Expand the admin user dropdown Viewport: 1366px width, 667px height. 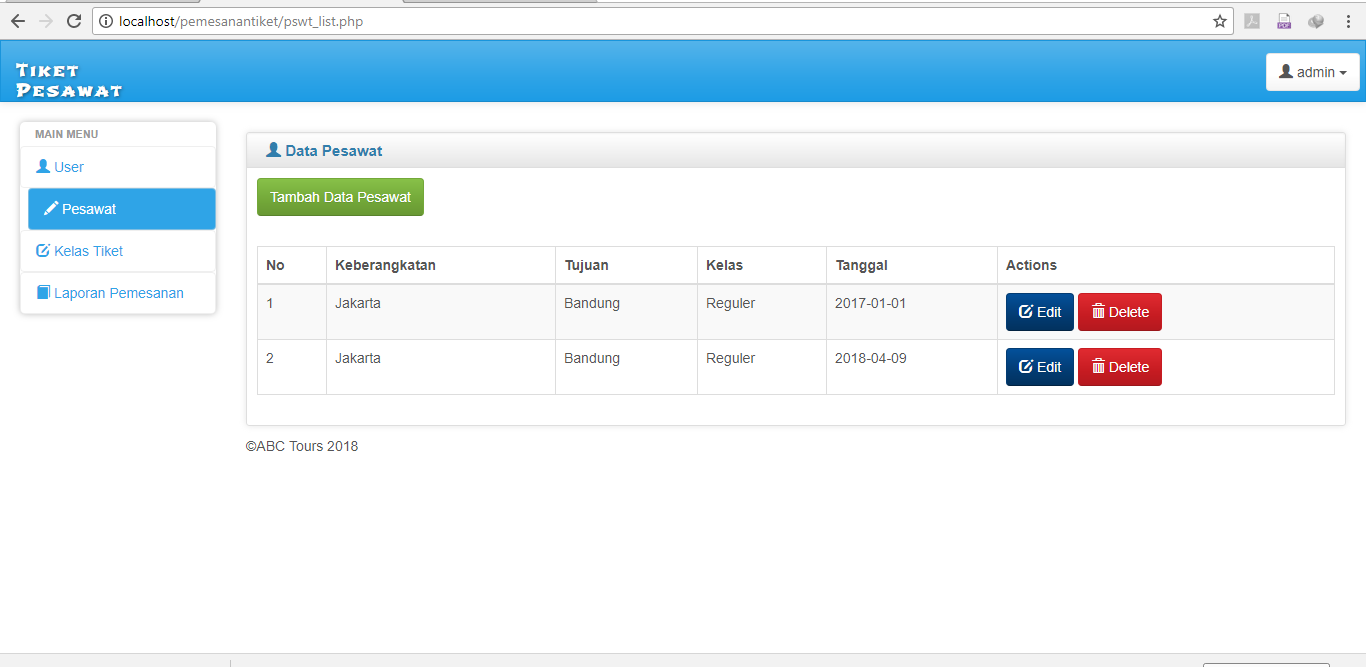point(1312,72)
